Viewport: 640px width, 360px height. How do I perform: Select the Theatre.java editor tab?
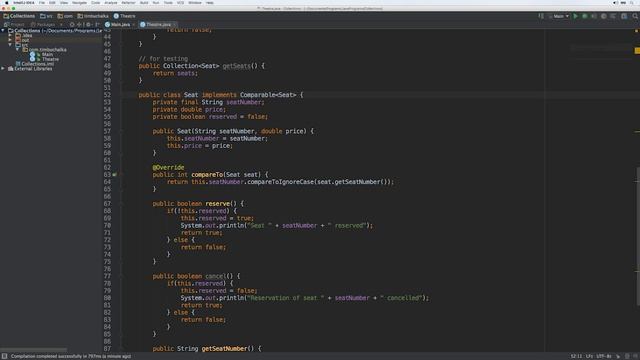[158, 24]
